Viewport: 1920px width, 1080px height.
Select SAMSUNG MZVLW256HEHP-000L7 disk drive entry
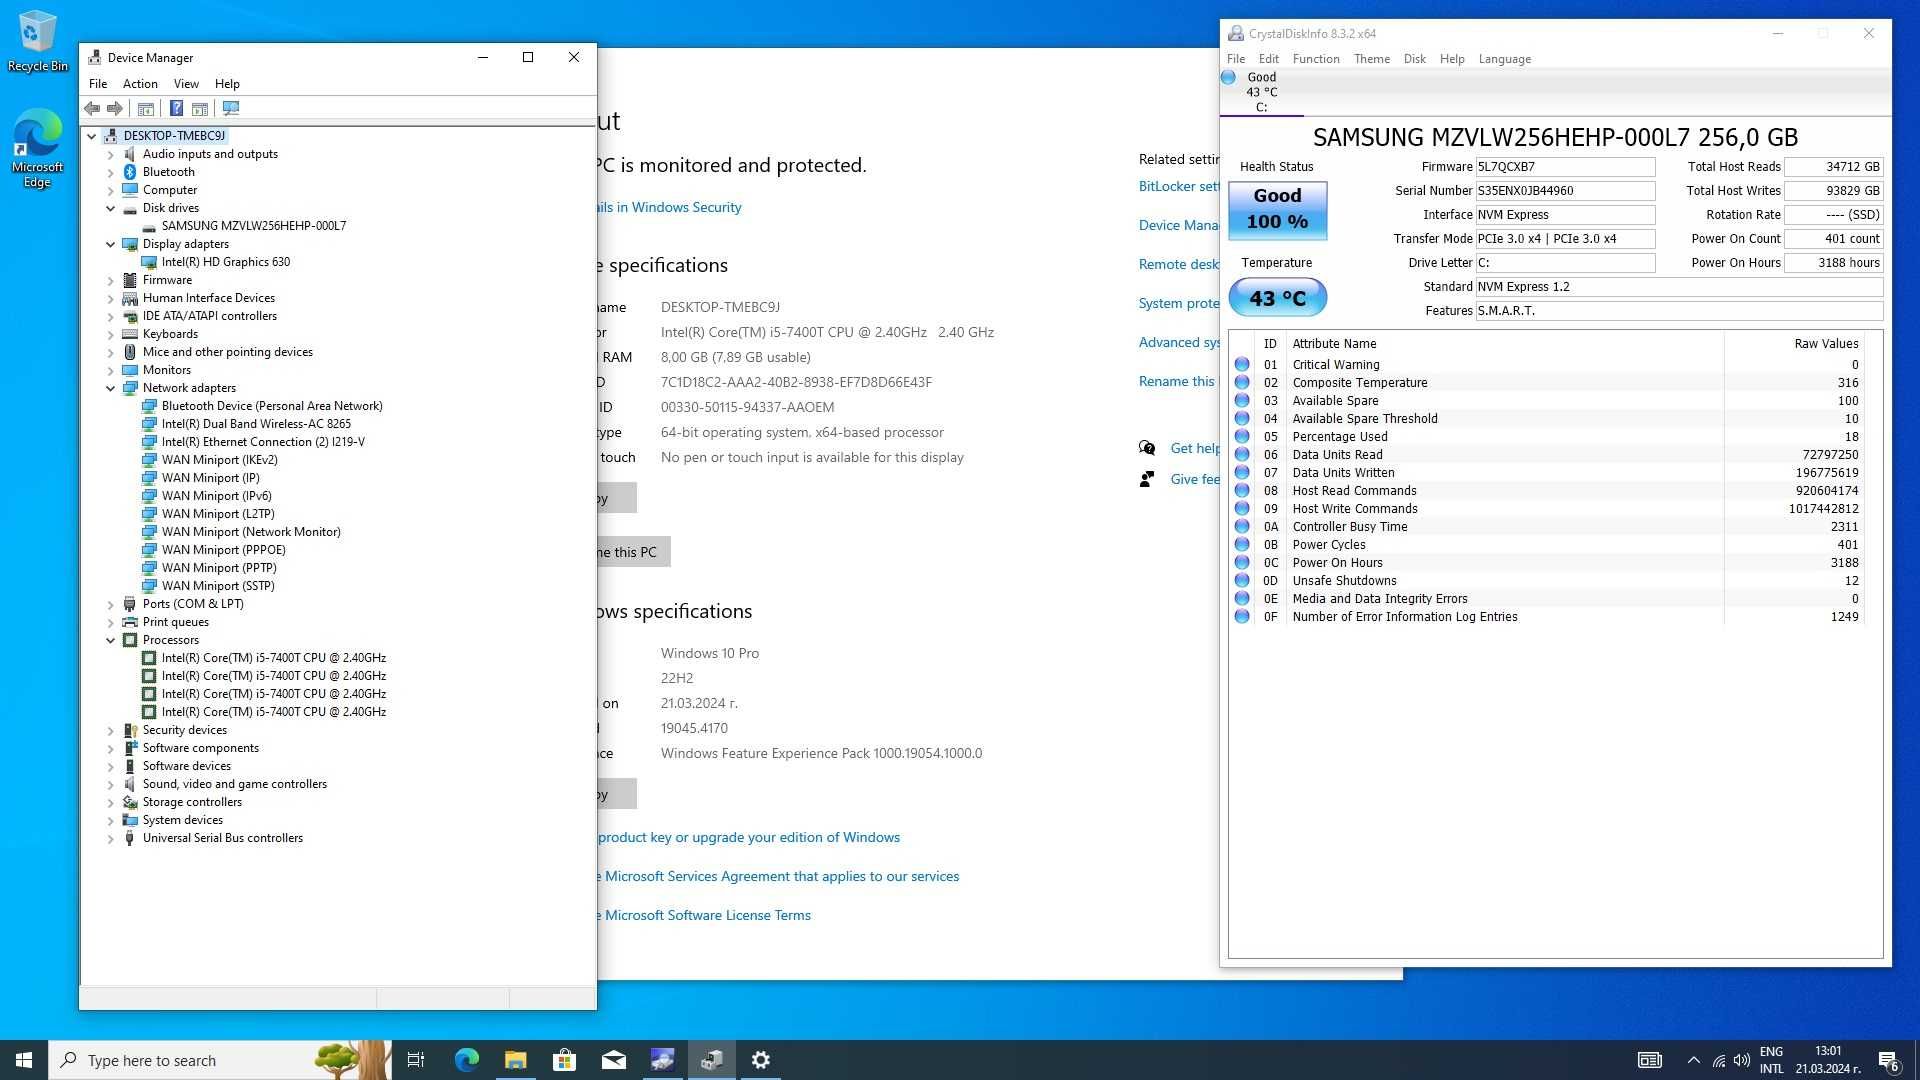tap(254, 226)
